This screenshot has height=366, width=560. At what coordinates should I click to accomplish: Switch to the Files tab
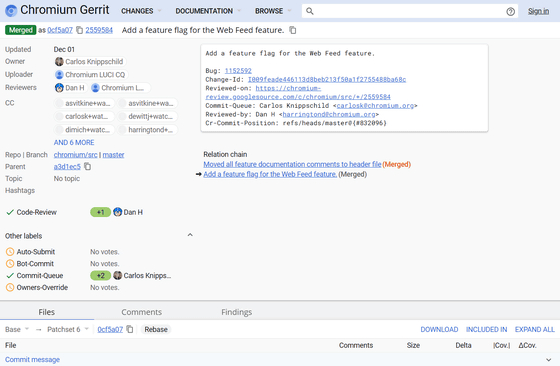click(47, 312)
